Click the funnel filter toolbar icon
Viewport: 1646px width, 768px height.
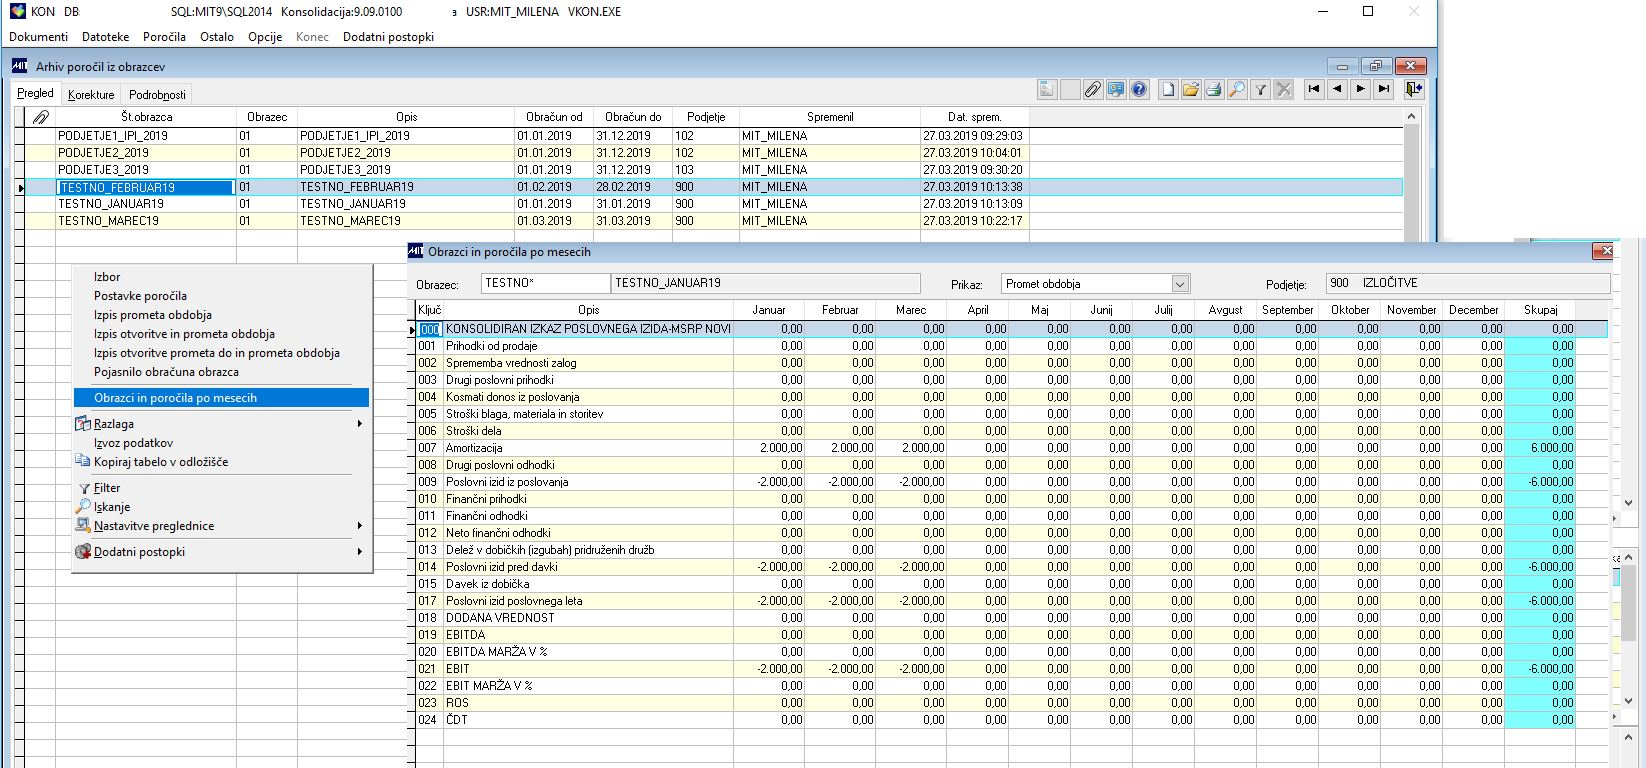point(1261,90)
